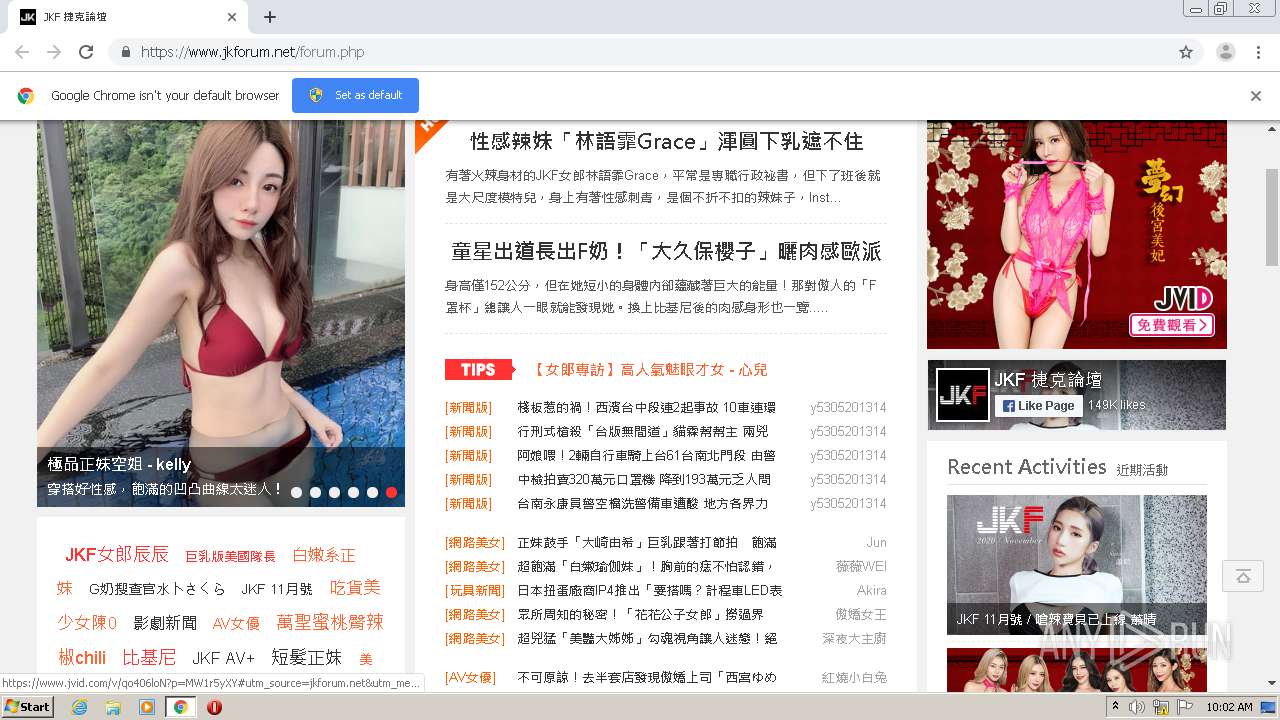Select the third carousel slide dot
1280x720 pixels.
click(x=334, y=492)
